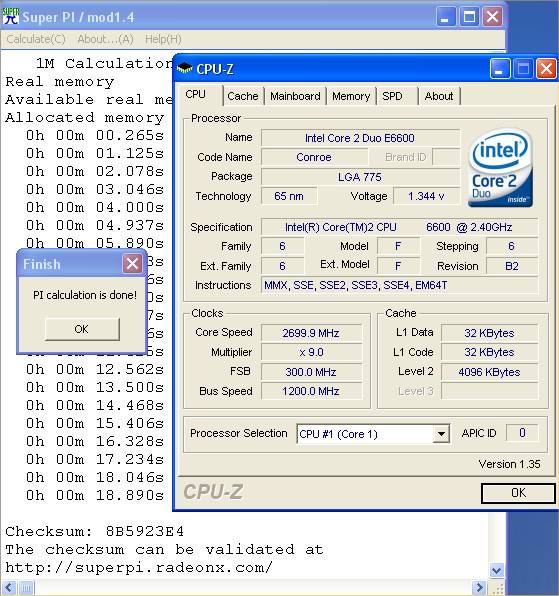Click the CPU #1 (Core 1) combo box

[373, 434]
